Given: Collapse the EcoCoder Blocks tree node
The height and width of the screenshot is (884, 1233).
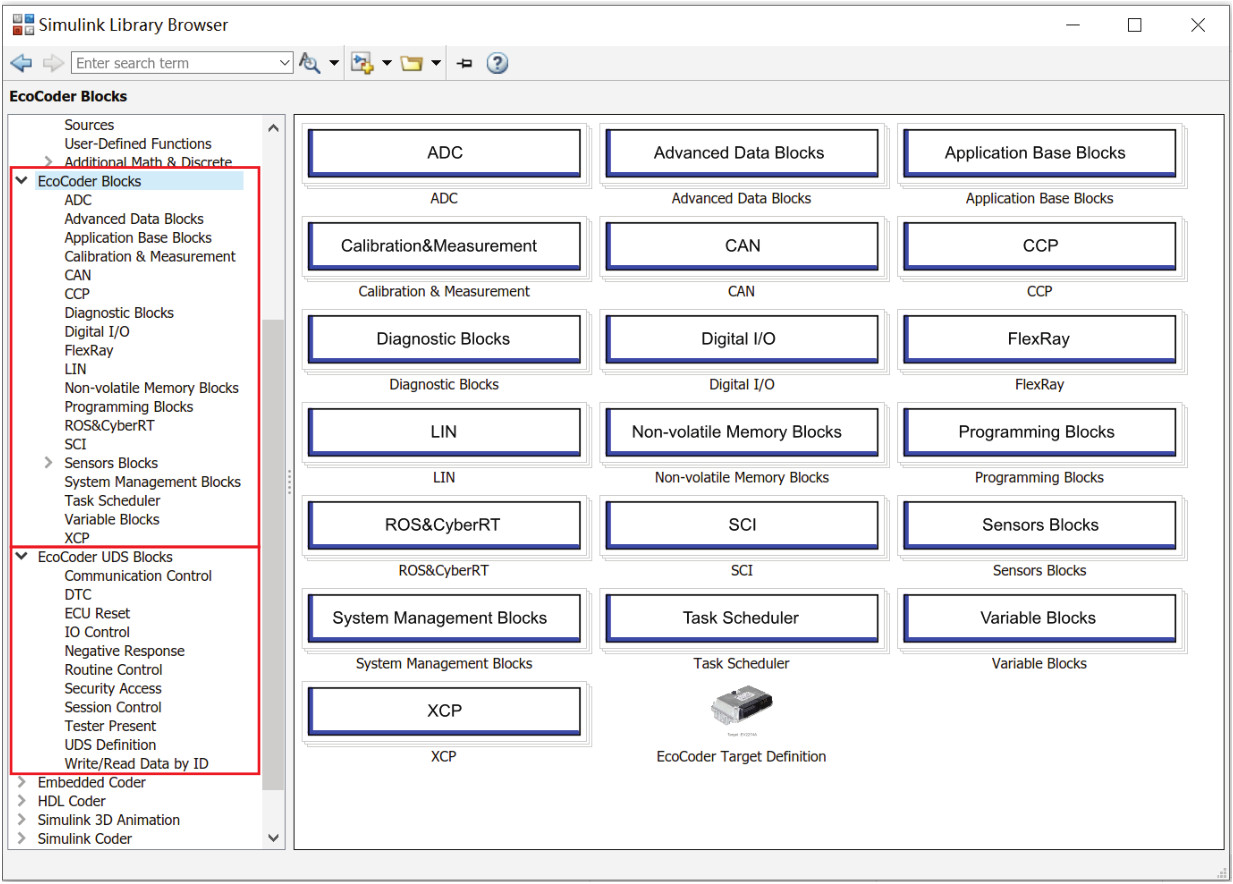Looking at the screenshot, I should pos(21,181).
